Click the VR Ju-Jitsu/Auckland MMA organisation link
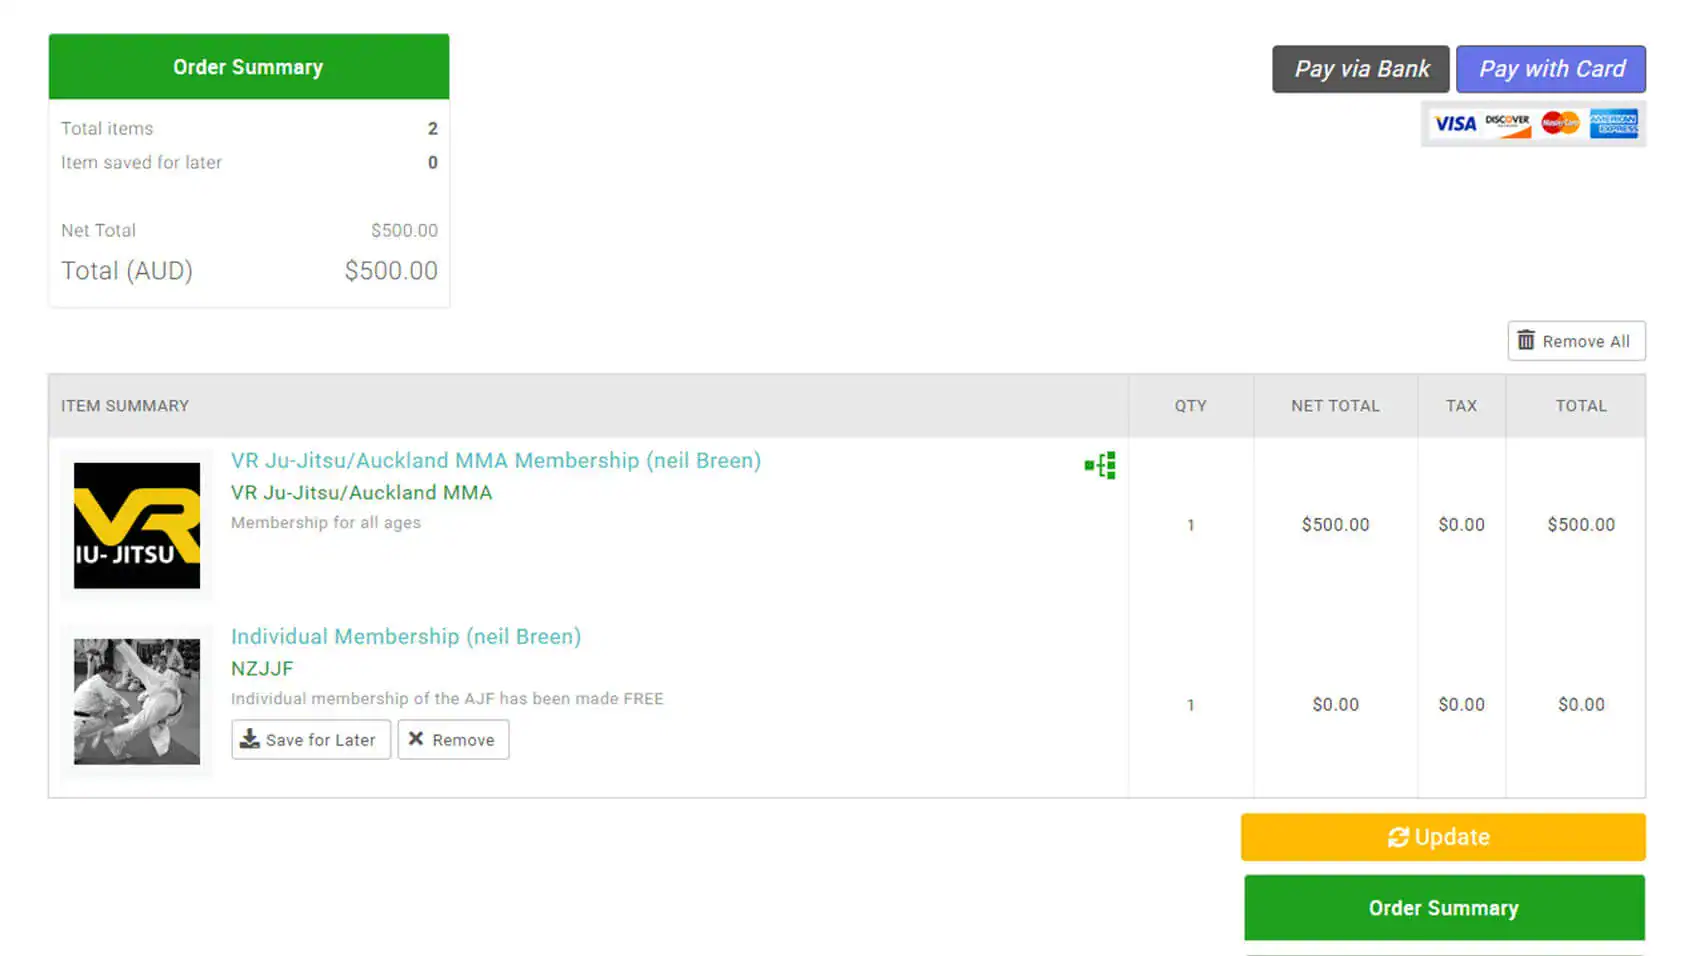This screenshot has height=956, width=1702. [361, 492]
